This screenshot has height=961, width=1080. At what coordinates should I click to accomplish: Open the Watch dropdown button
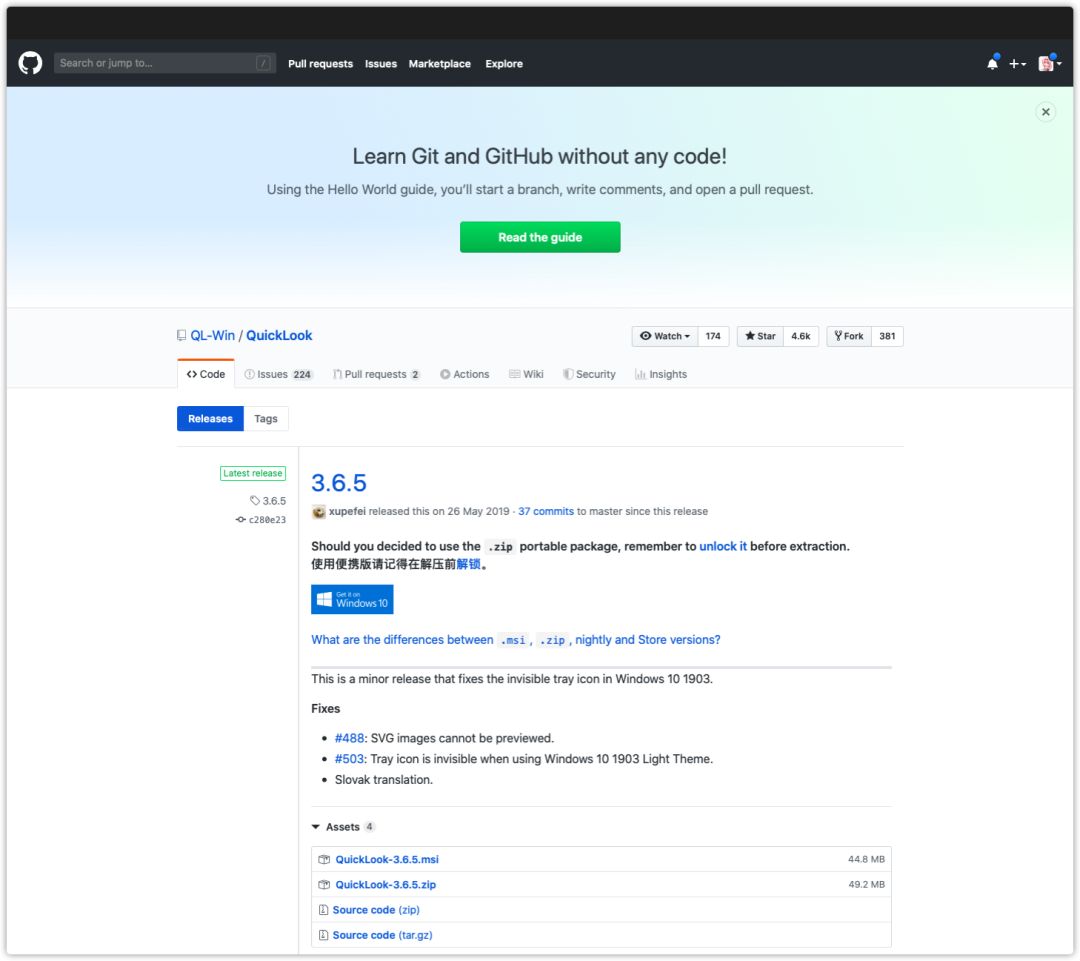[x=665, y=336]
